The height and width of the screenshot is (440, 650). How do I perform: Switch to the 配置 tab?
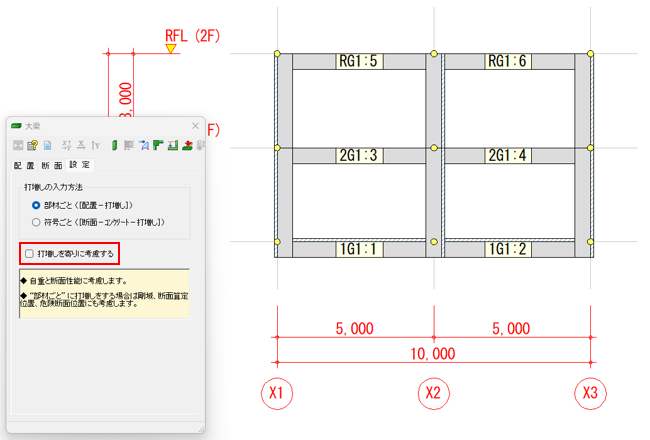coord(24,165)
